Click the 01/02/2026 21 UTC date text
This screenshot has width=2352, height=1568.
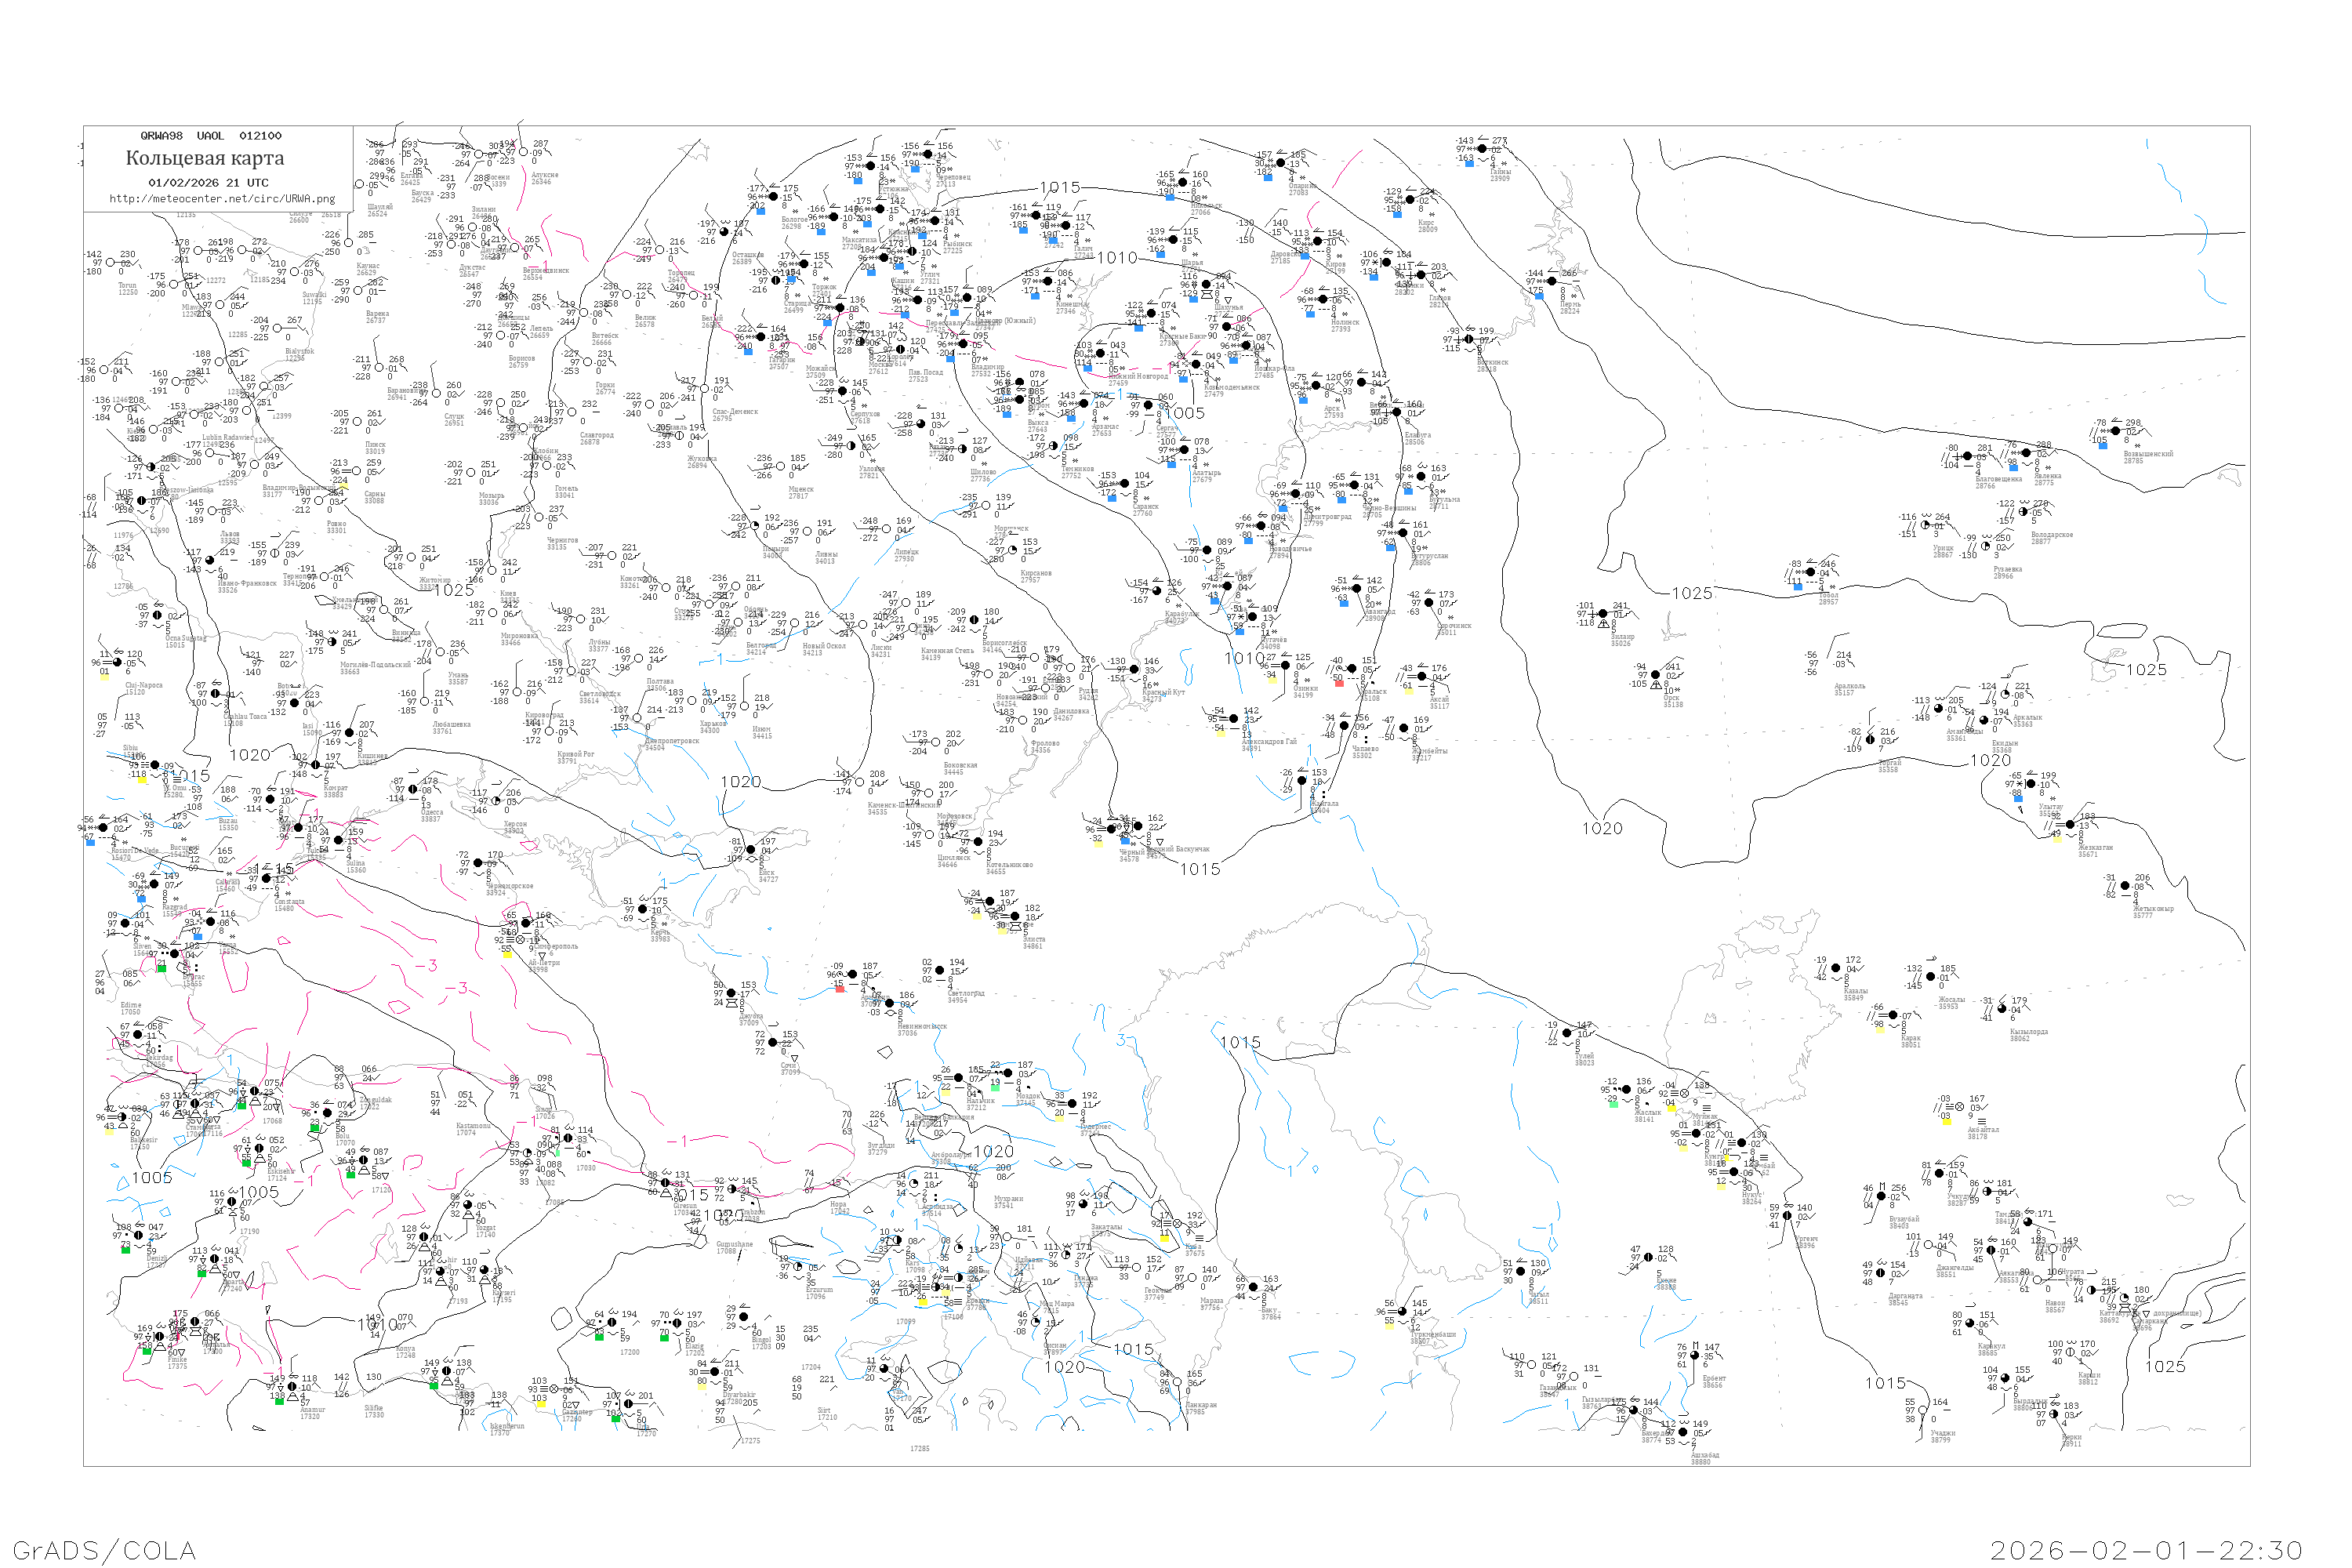tap(208, 183)
